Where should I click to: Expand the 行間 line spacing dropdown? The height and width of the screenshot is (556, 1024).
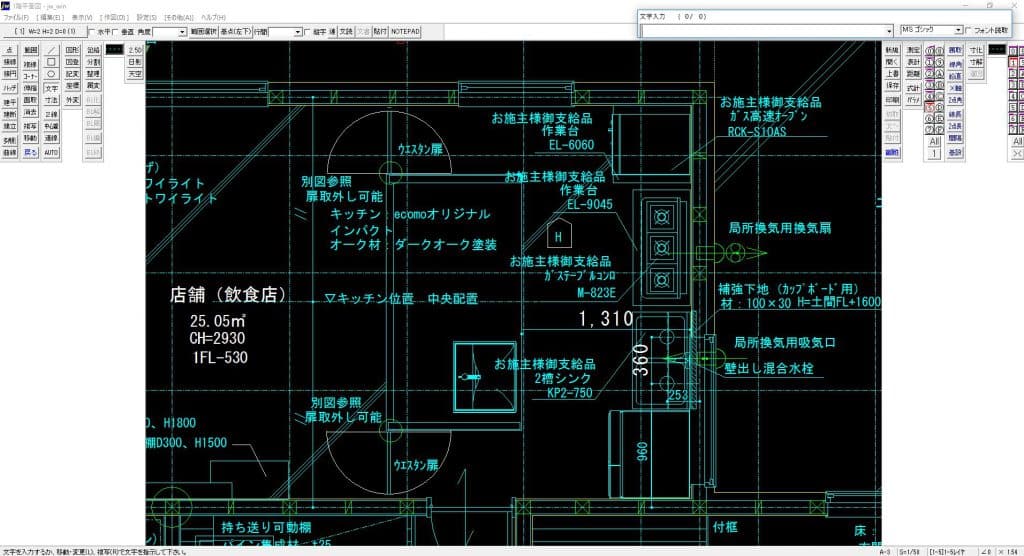(298, 32)
